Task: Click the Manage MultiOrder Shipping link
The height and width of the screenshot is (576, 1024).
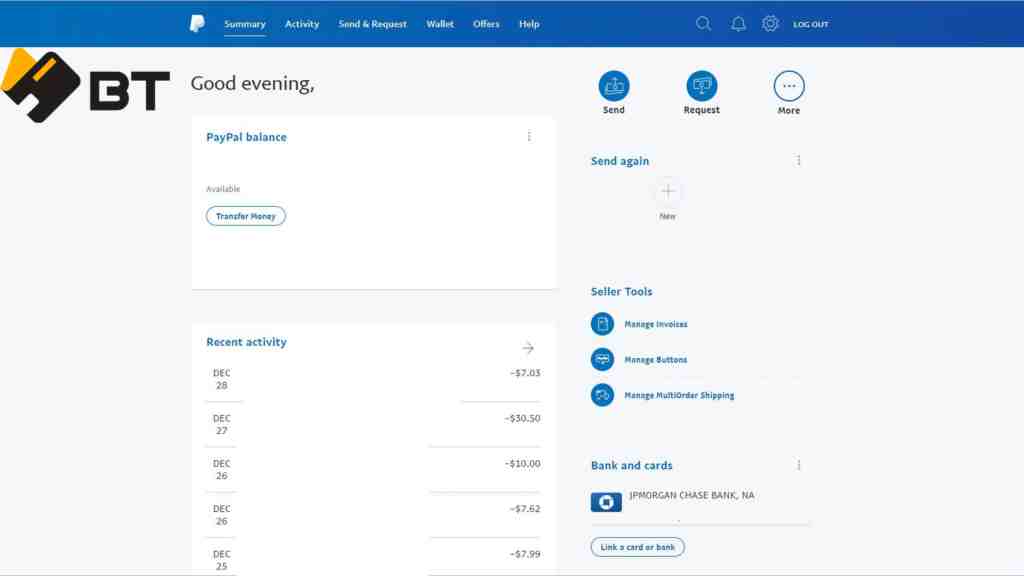Action: [x=679, y=395]
